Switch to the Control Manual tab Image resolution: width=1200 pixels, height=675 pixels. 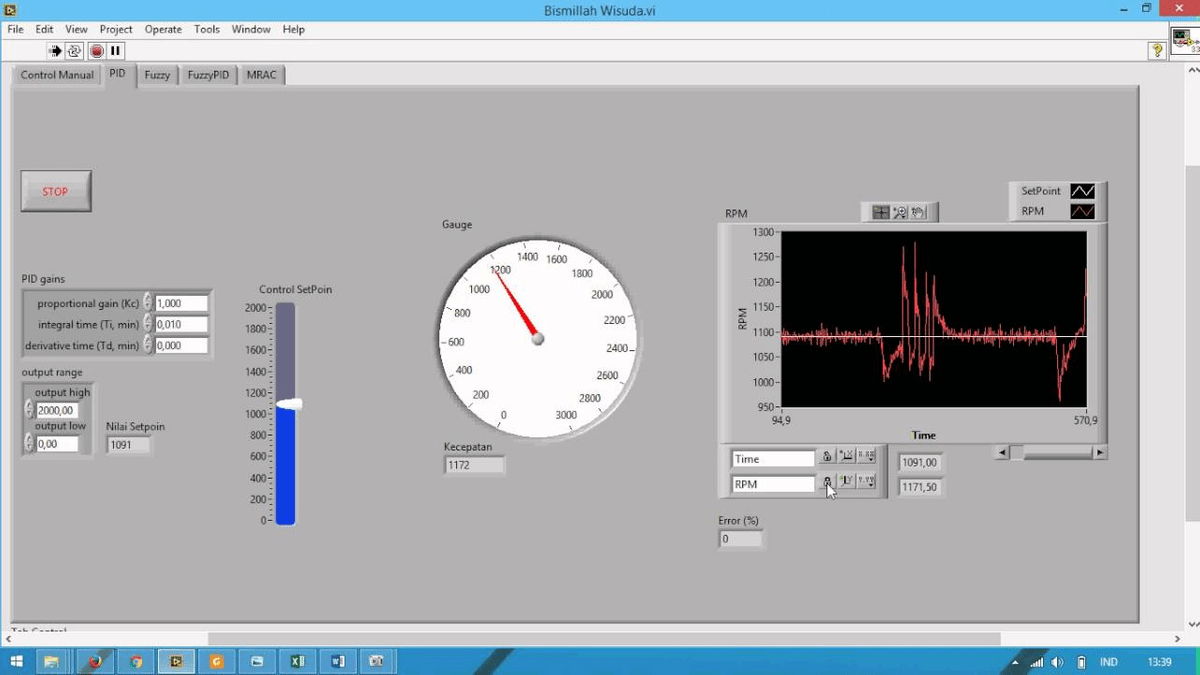click(x=57, y=75)
